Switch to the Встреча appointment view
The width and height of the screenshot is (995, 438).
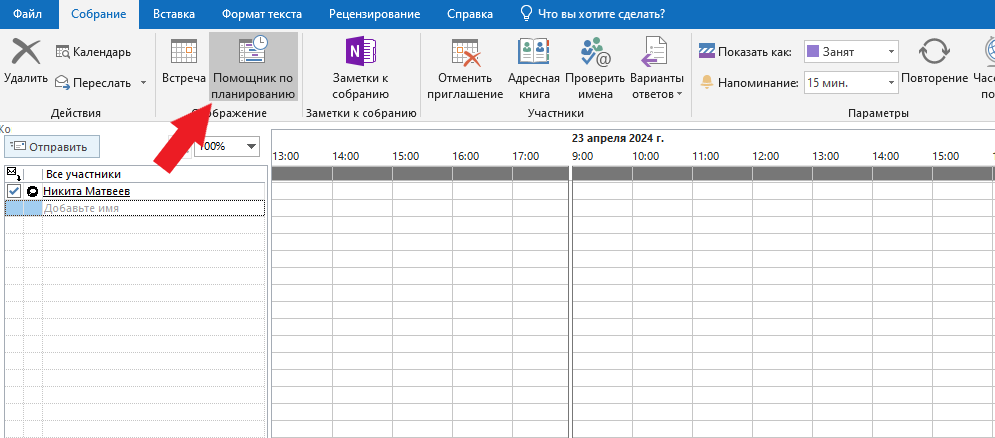(183, 66)
